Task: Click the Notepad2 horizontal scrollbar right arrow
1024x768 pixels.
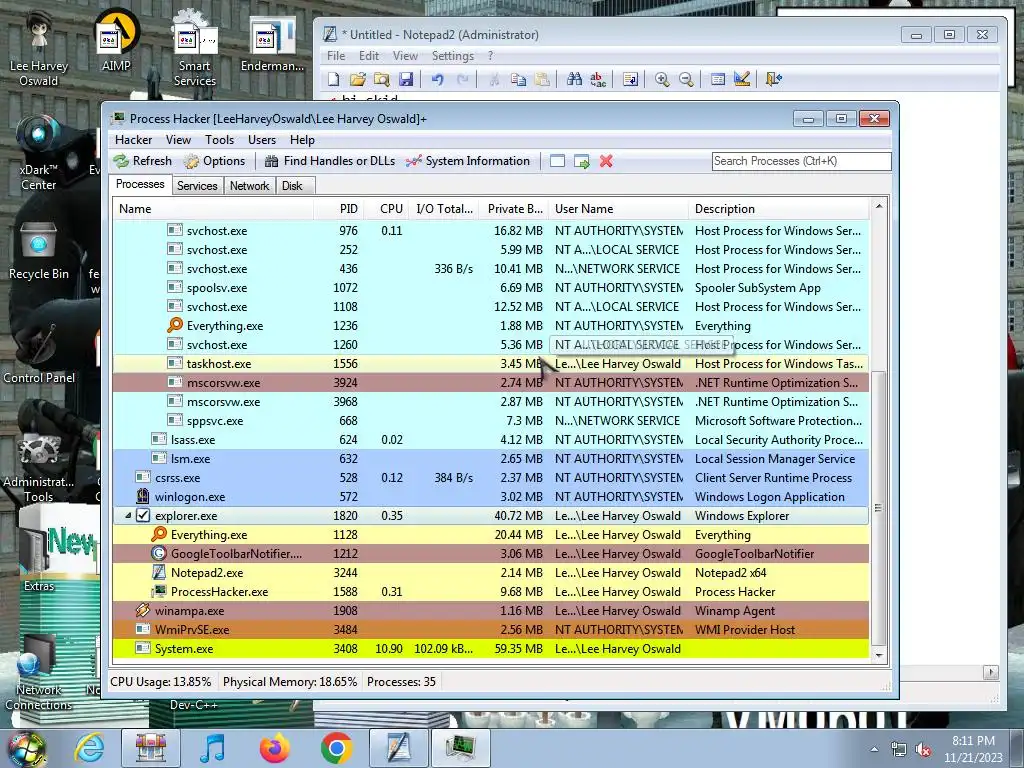Action: [991, 672]
